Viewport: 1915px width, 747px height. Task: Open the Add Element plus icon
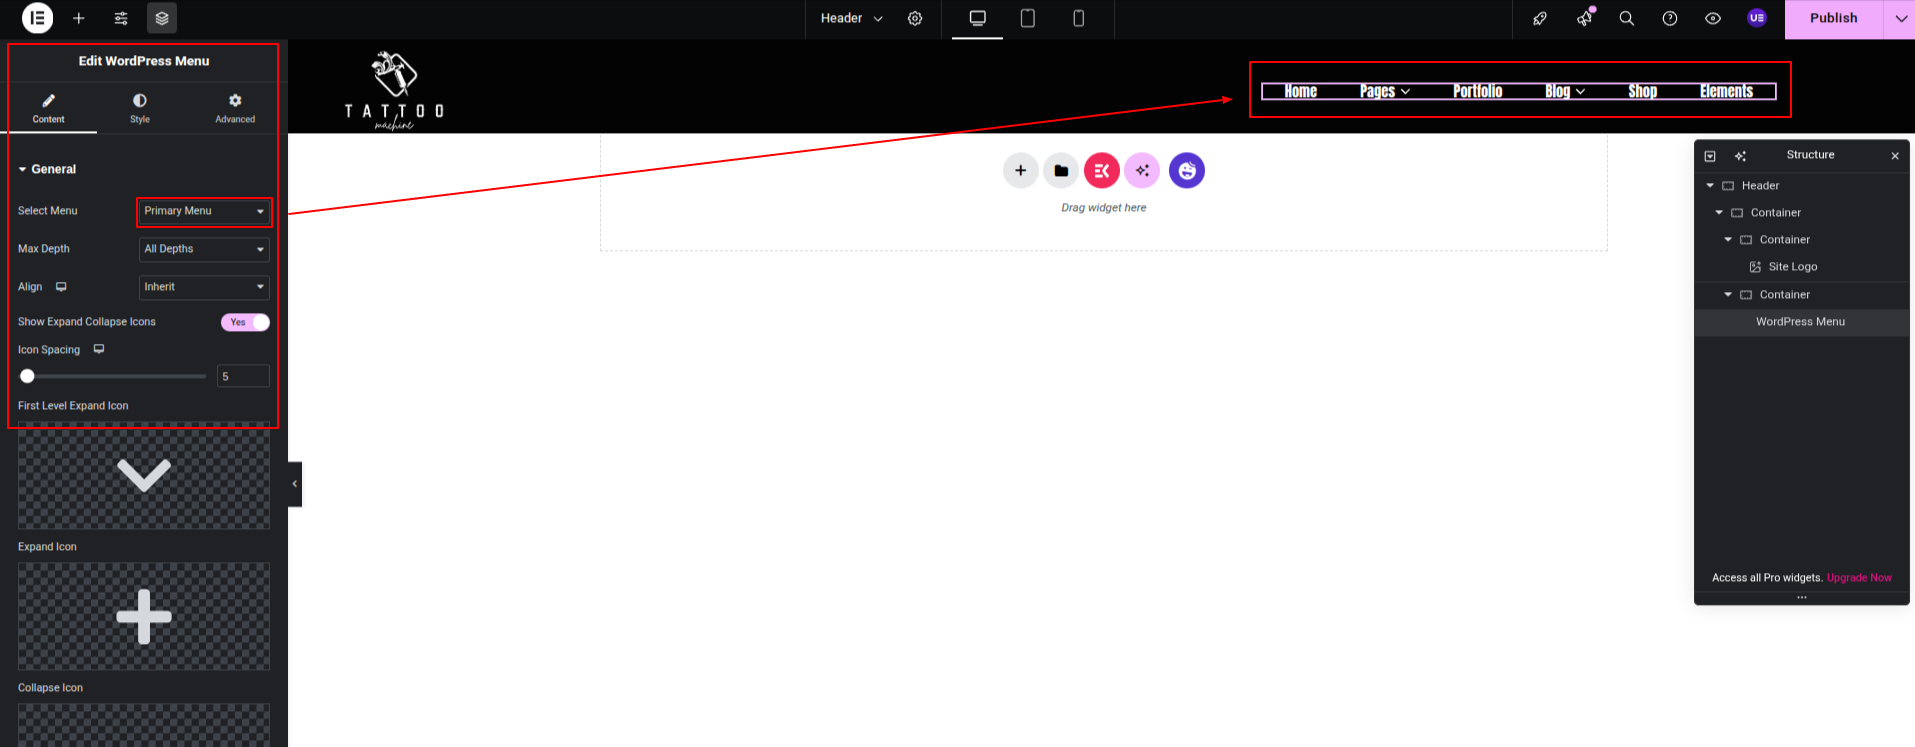tap(79, 18)
